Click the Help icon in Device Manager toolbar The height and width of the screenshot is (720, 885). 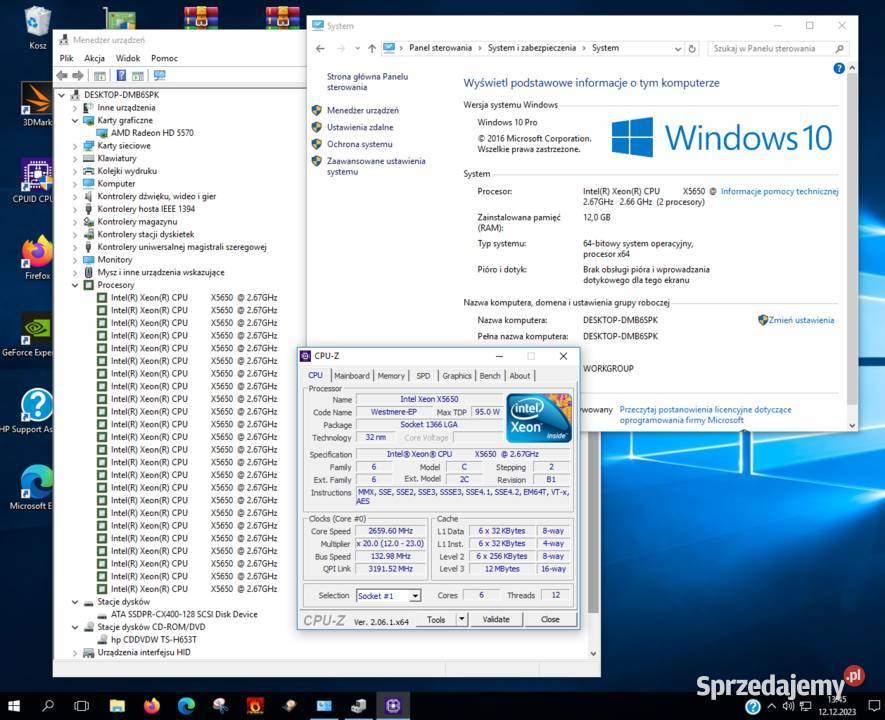point(121,76)
